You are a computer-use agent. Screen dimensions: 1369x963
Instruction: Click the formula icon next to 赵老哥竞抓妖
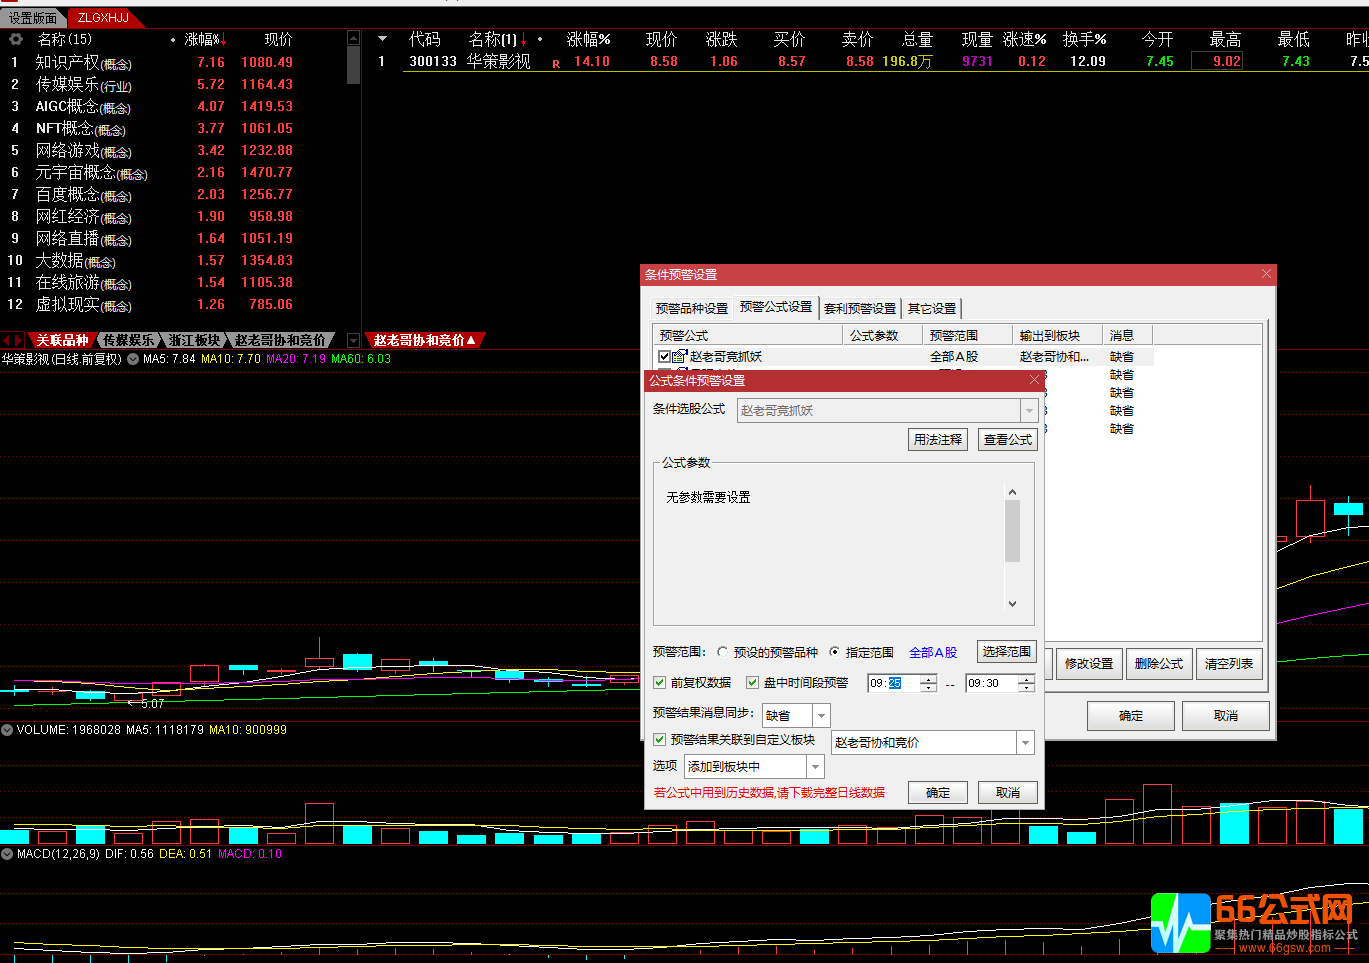pyautogui.click(x=679, y=357)
